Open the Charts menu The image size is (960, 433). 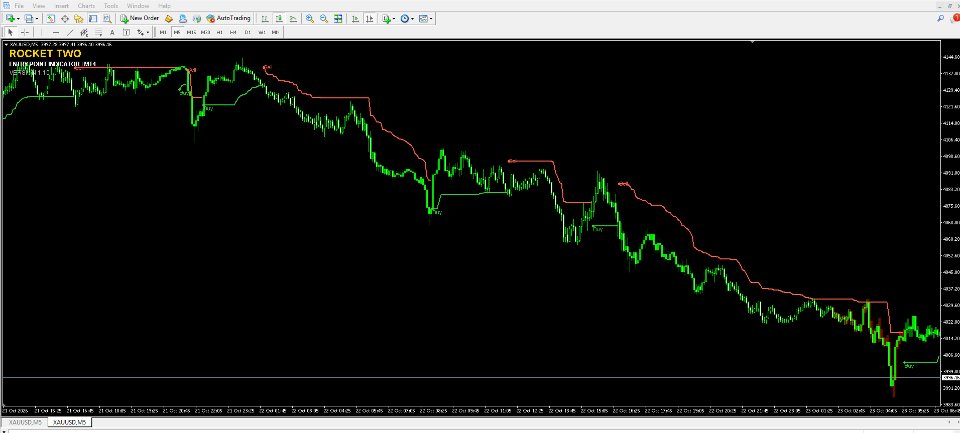pyautogui.click(x=86, y=6)
